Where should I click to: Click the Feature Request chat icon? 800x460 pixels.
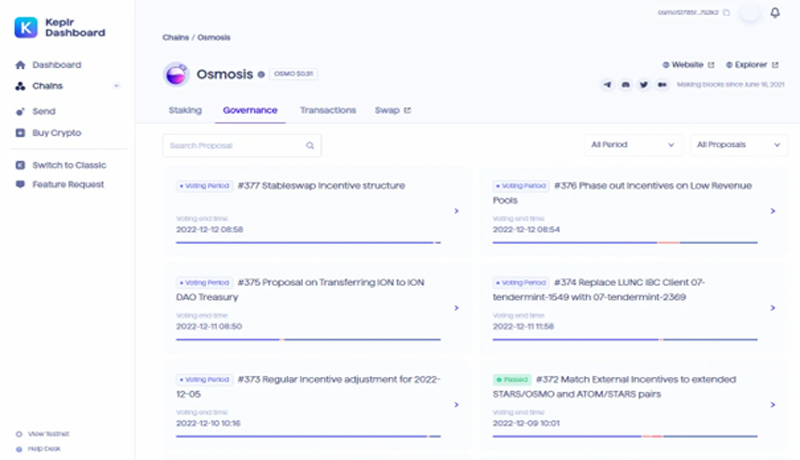coord(20,184)
